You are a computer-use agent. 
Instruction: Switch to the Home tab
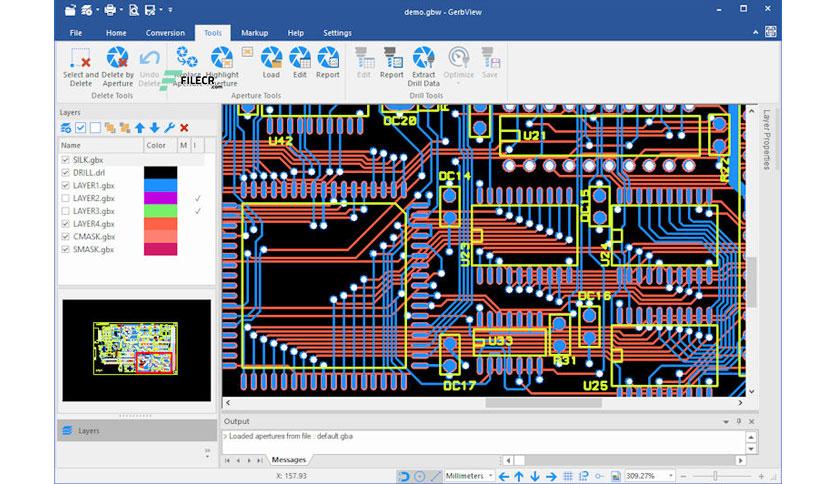116,33
